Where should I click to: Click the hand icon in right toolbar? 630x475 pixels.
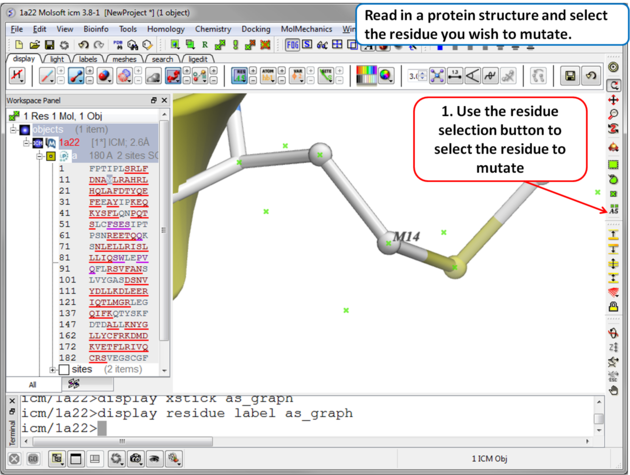pos(614,390)
